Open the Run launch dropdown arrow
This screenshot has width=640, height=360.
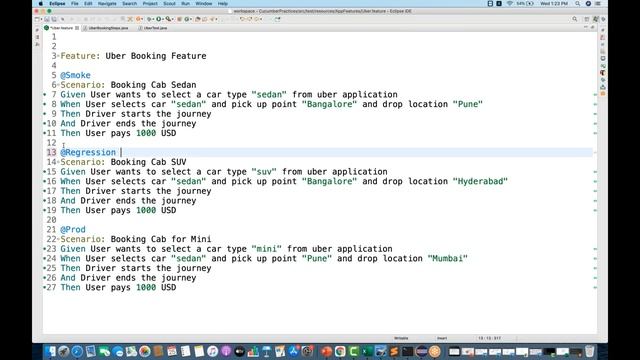pyautogui.click(x=162, y=19)
